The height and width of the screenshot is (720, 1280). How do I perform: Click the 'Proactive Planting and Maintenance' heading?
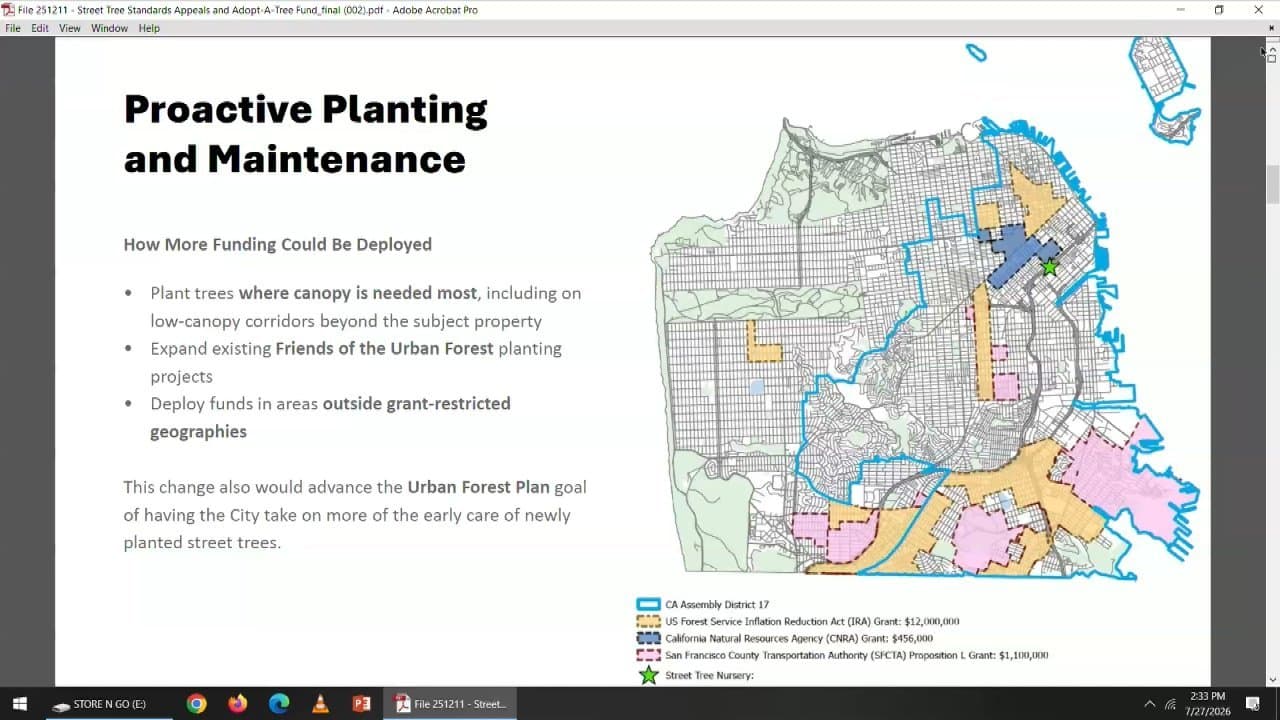pyautogui.click(x=306, y=134)
